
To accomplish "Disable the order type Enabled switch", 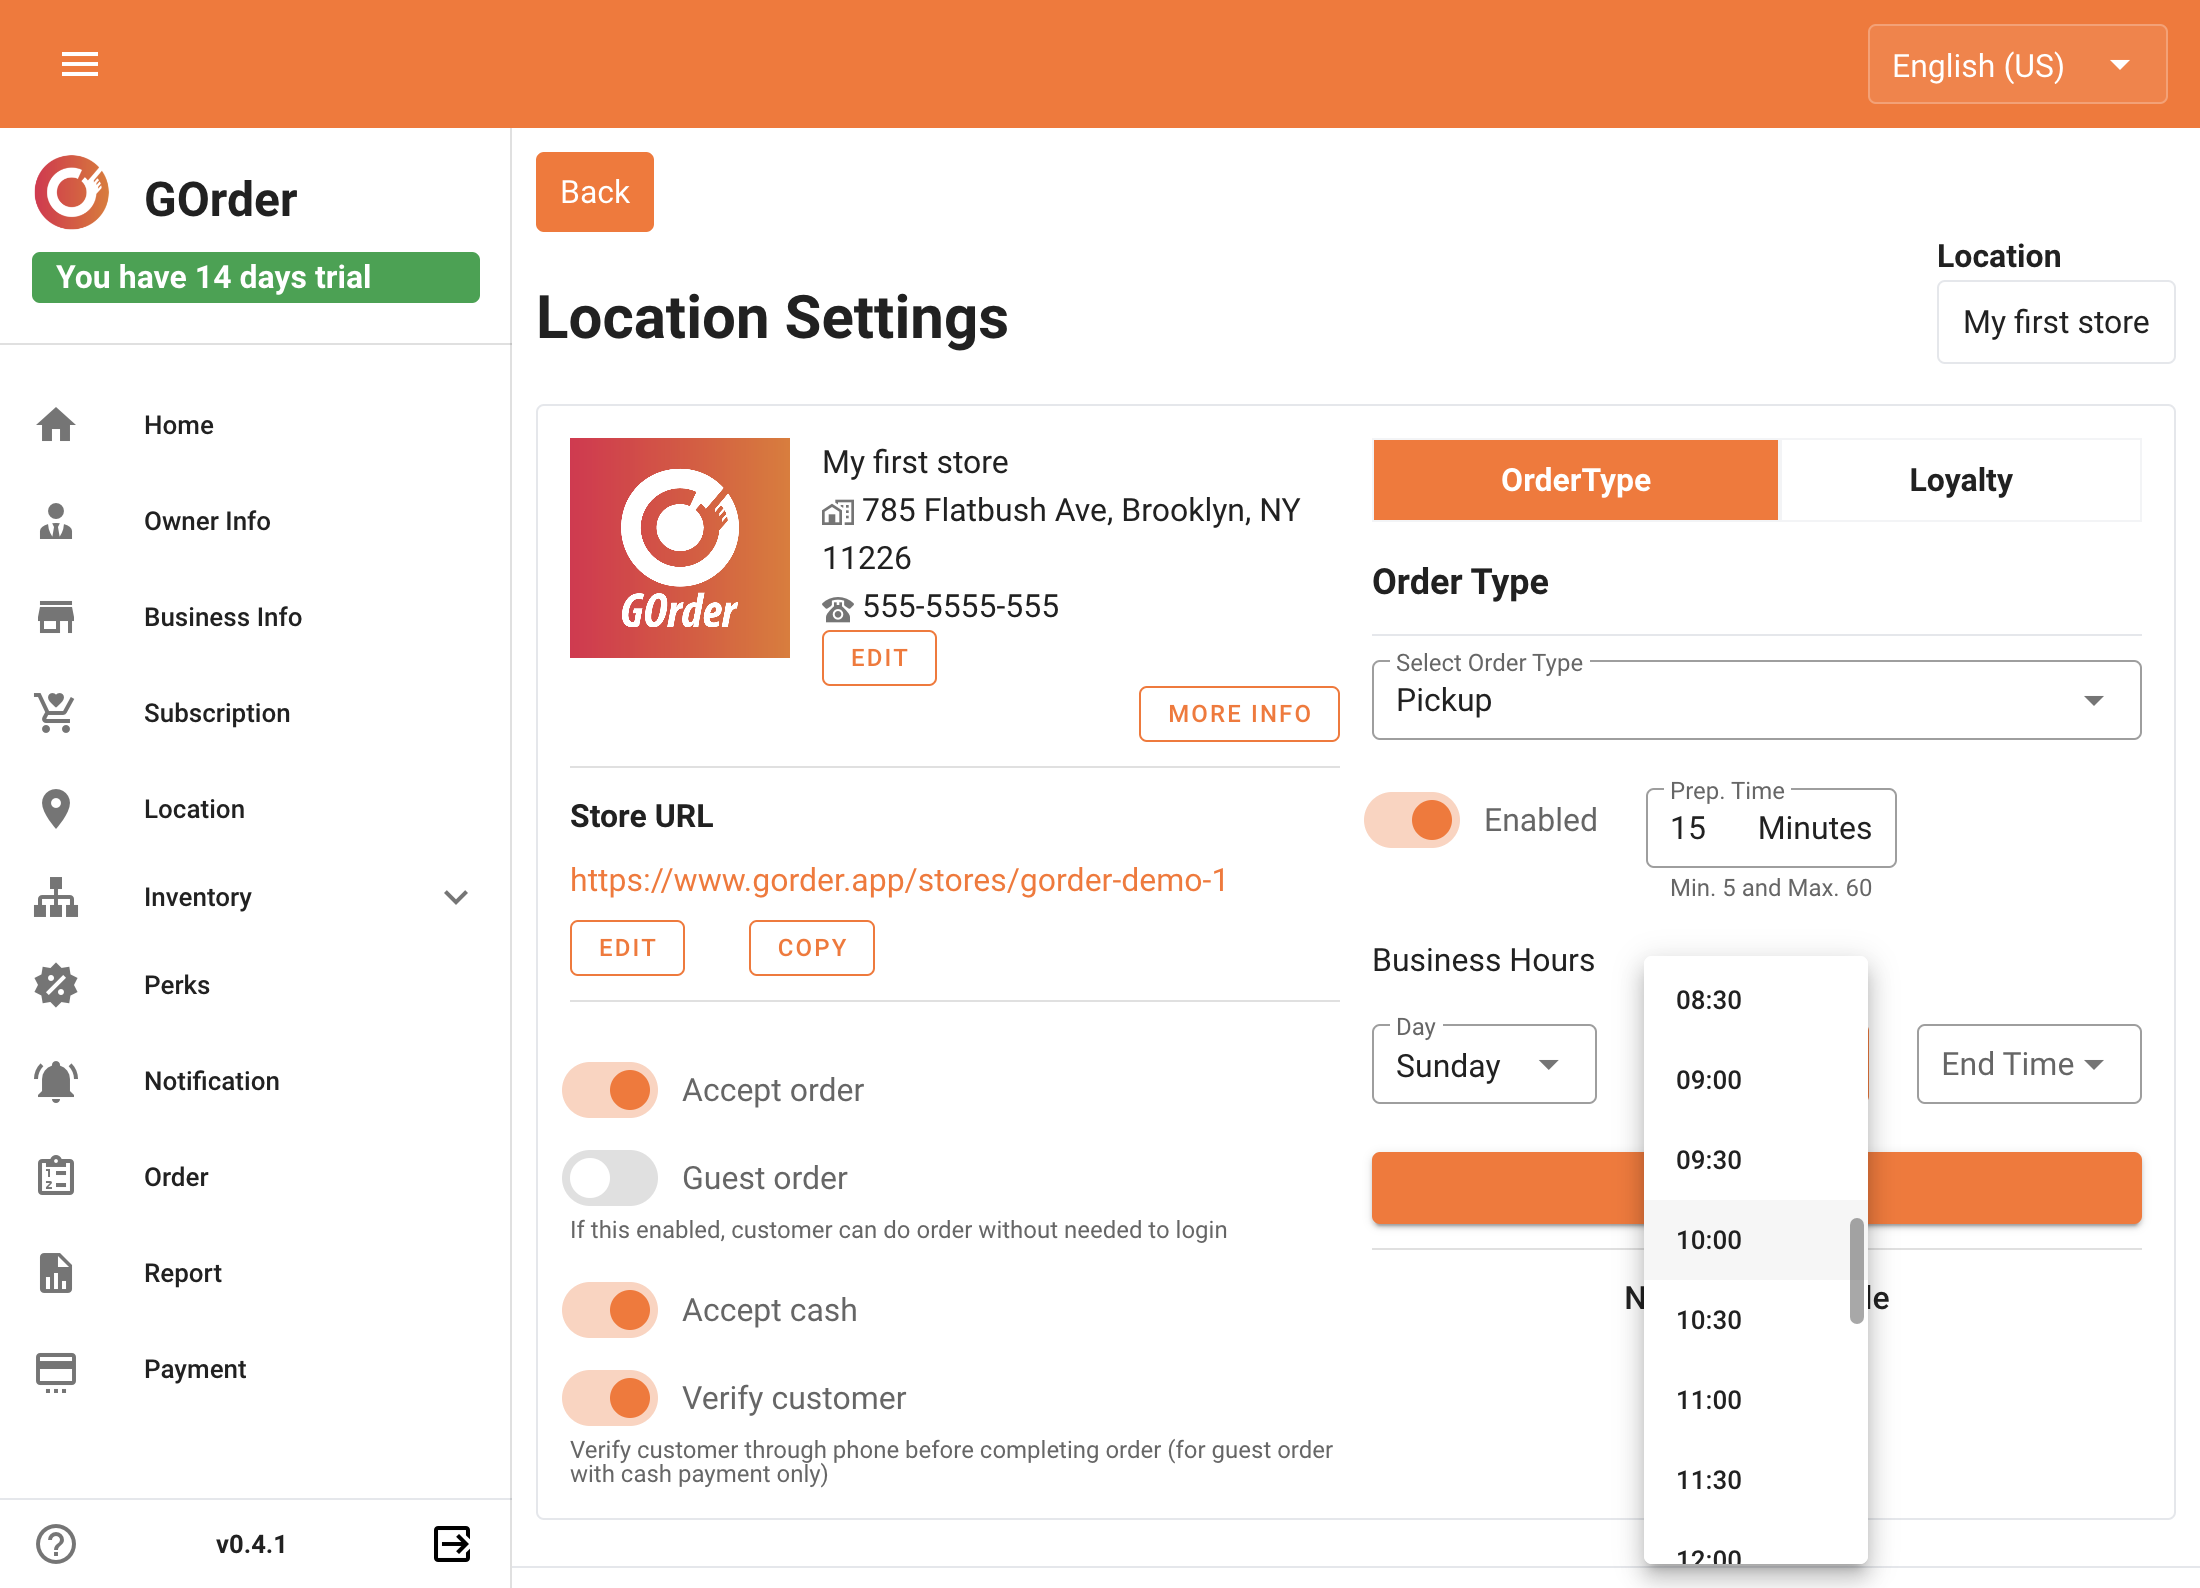I will coord(1412,820).
